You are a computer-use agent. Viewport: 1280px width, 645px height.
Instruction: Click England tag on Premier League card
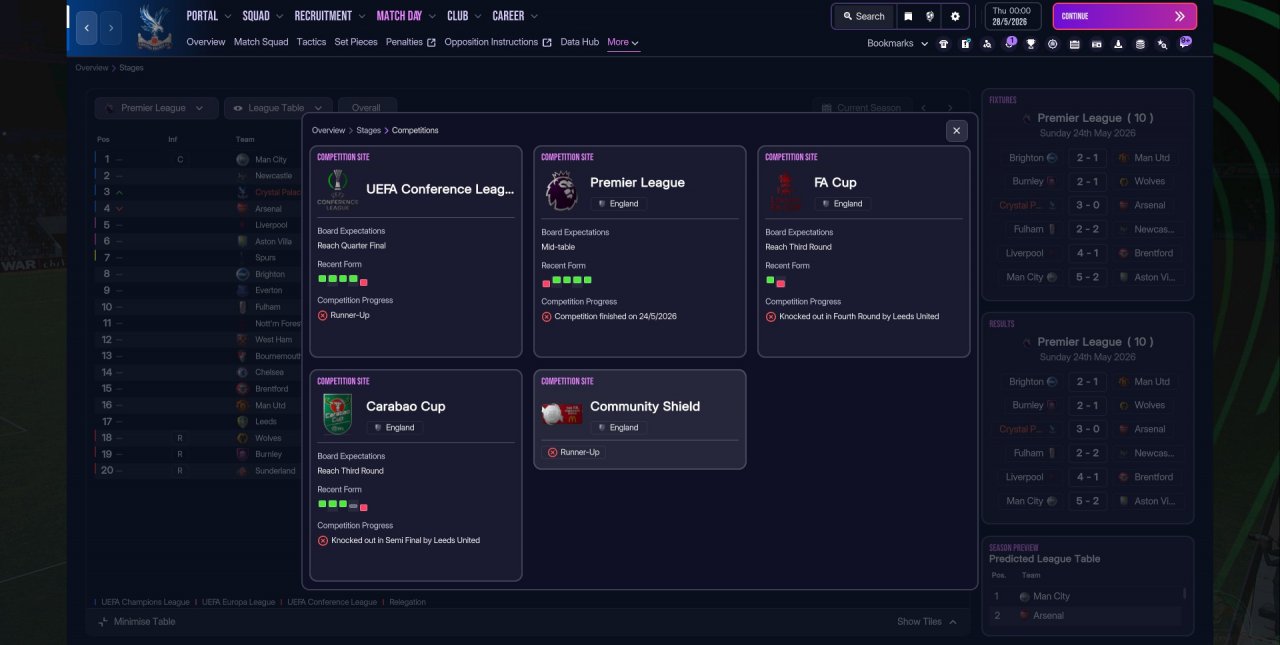[618, 203]
